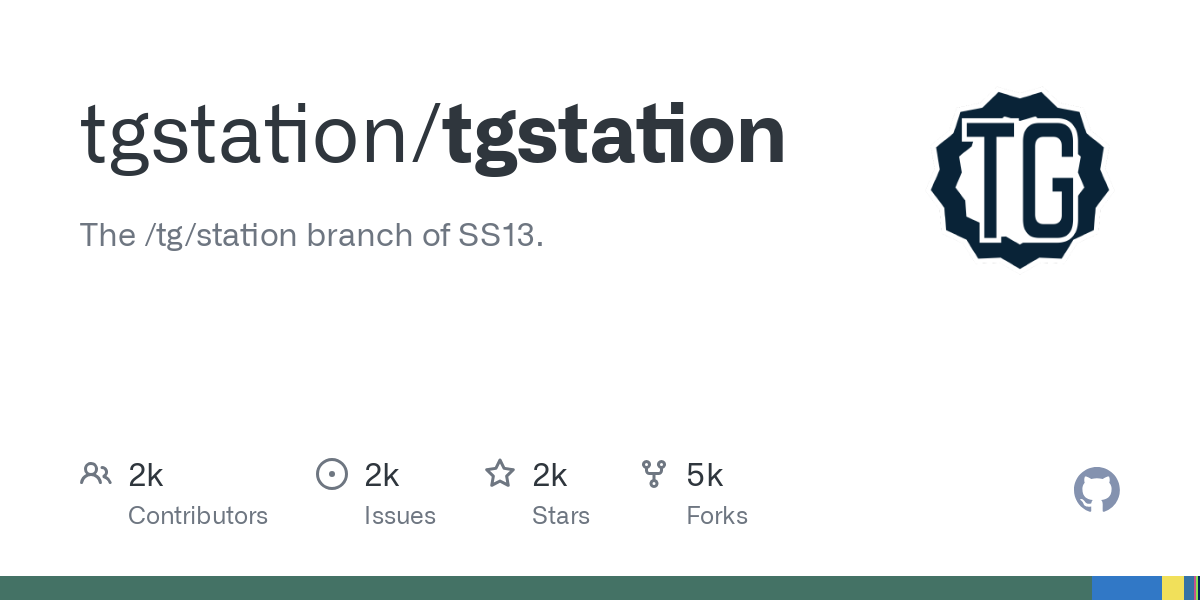
Task: Click the Issues circle-dot icon
Action: [x=331, y=474]
